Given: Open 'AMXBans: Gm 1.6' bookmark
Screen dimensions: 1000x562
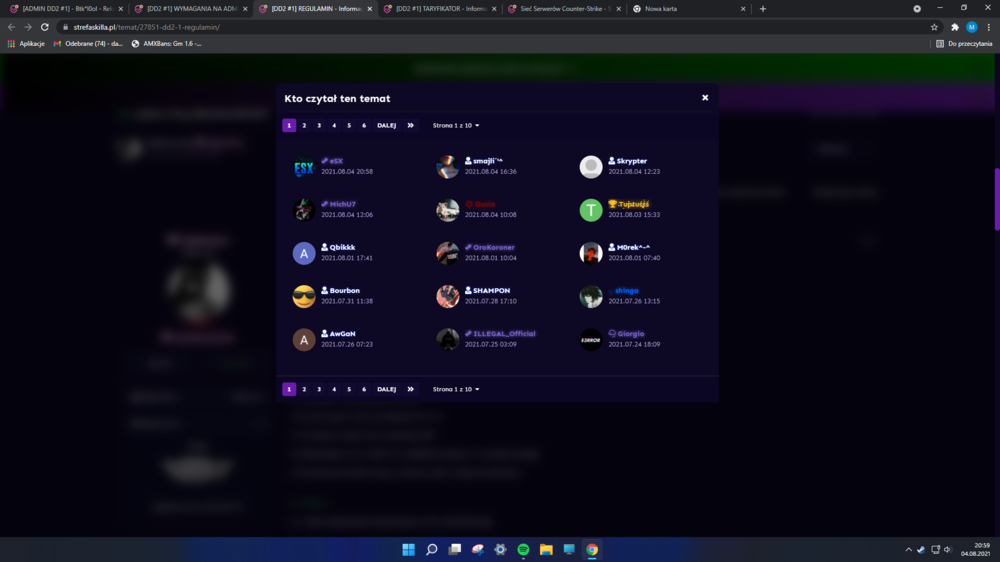Looking at the screenshot, I should 166,43.
